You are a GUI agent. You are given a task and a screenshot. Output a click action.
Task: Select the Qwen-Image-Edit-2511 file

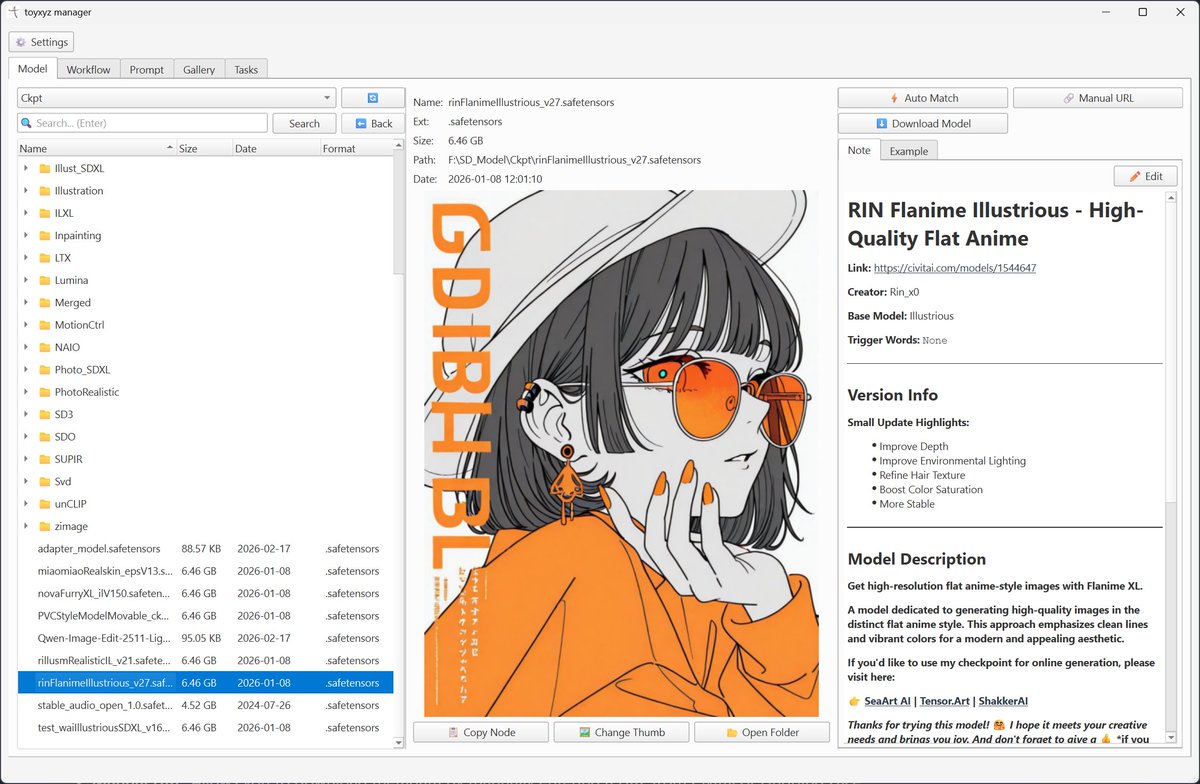[x=205, y=638]
